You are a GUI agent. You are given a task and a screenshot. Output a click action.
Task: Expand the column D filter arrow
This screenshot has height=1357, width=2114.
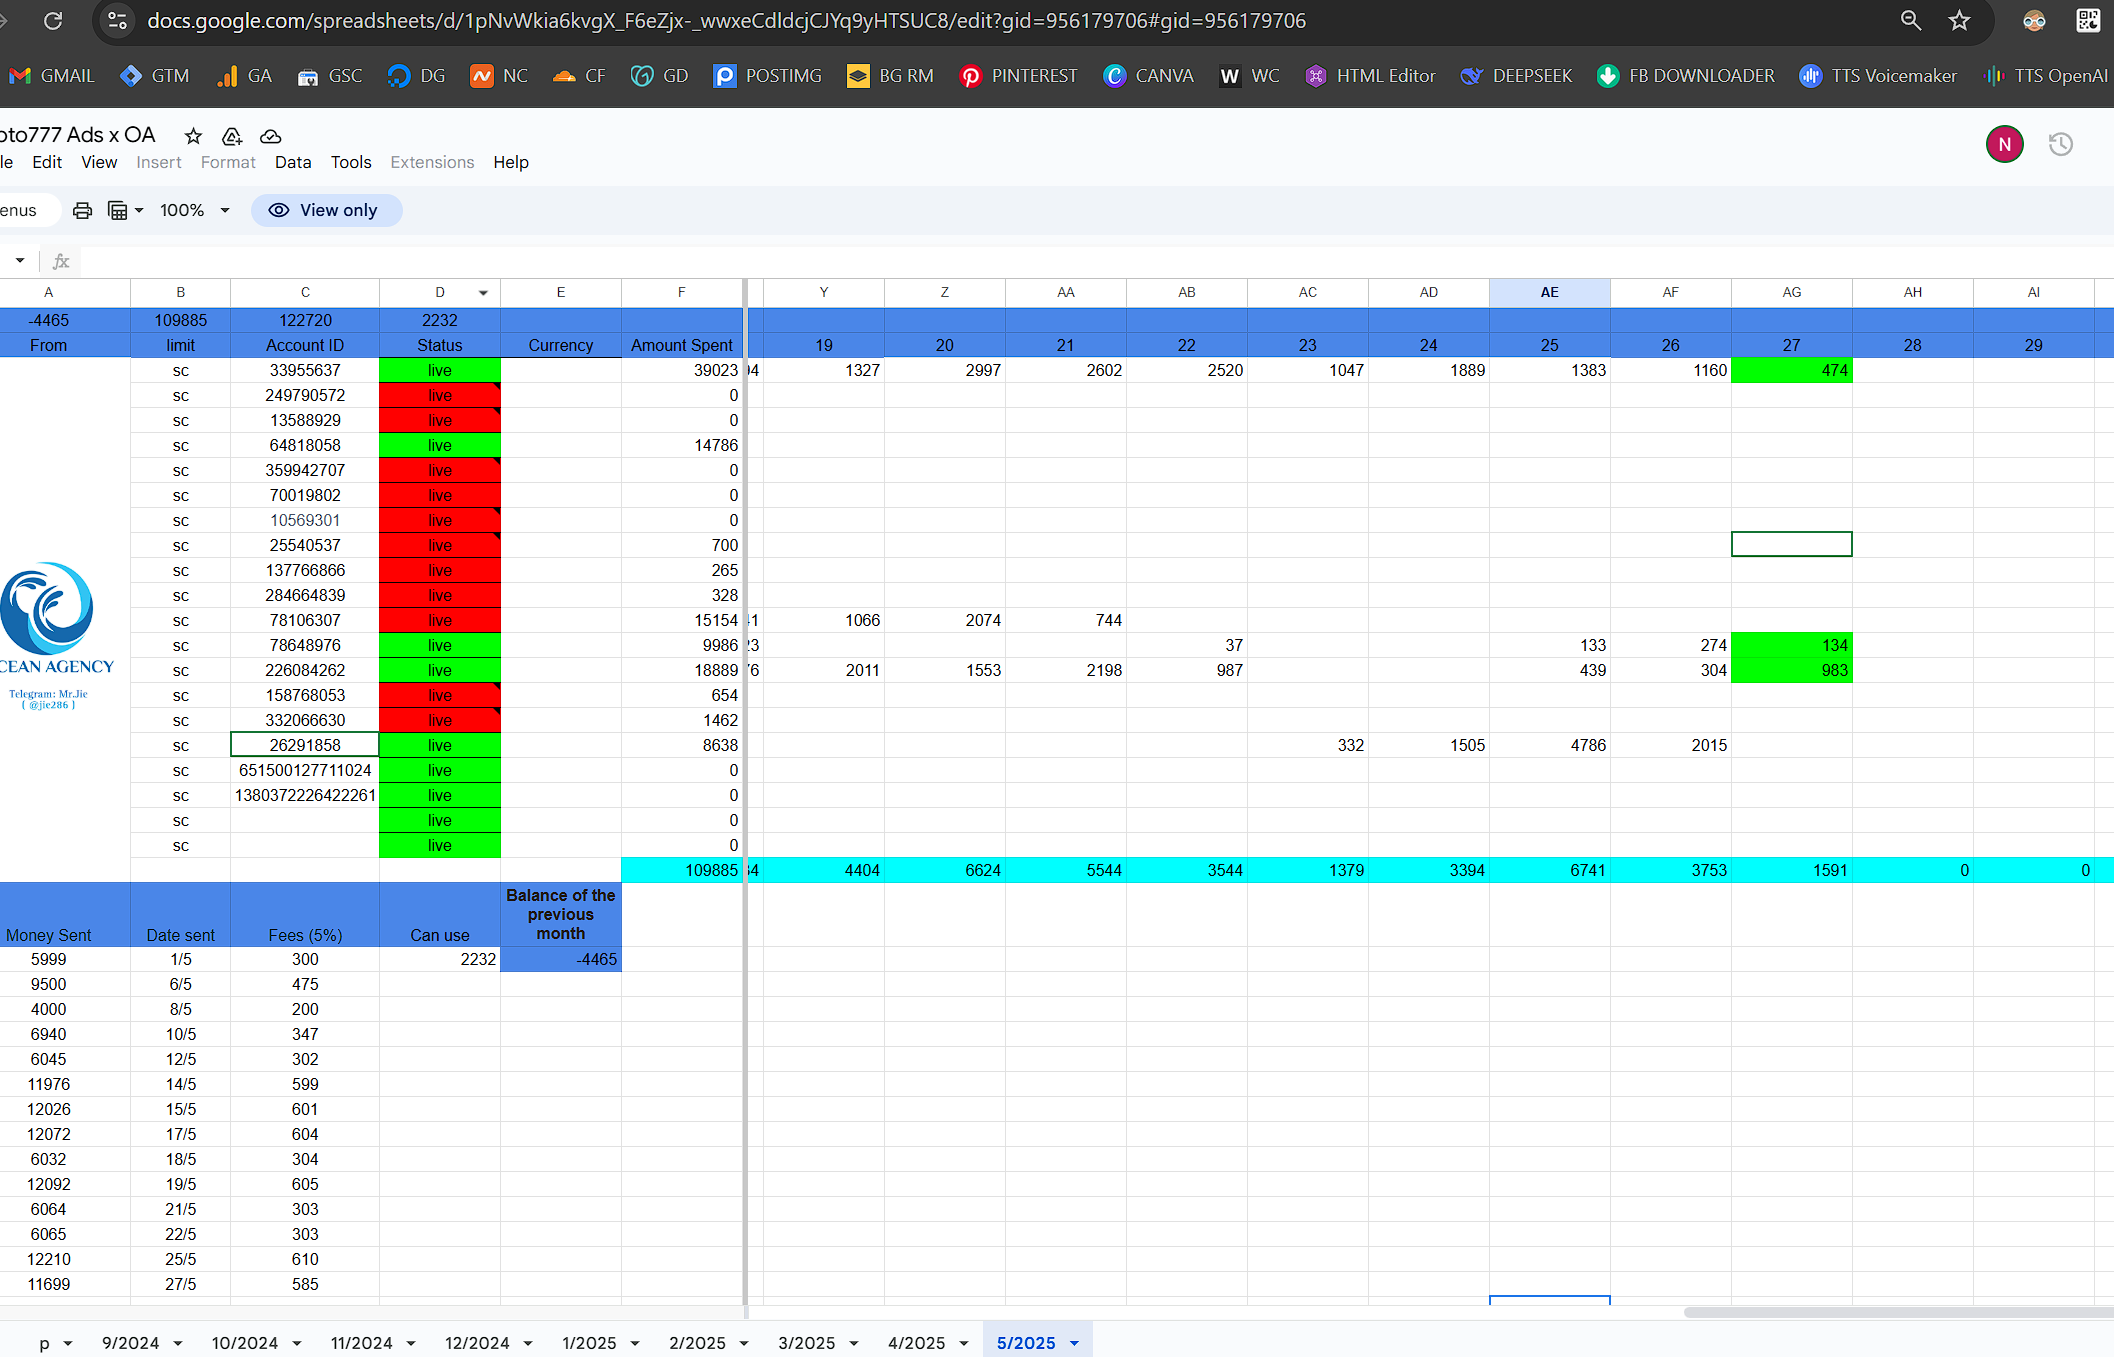pyautogui.click(x=483, y=293)
